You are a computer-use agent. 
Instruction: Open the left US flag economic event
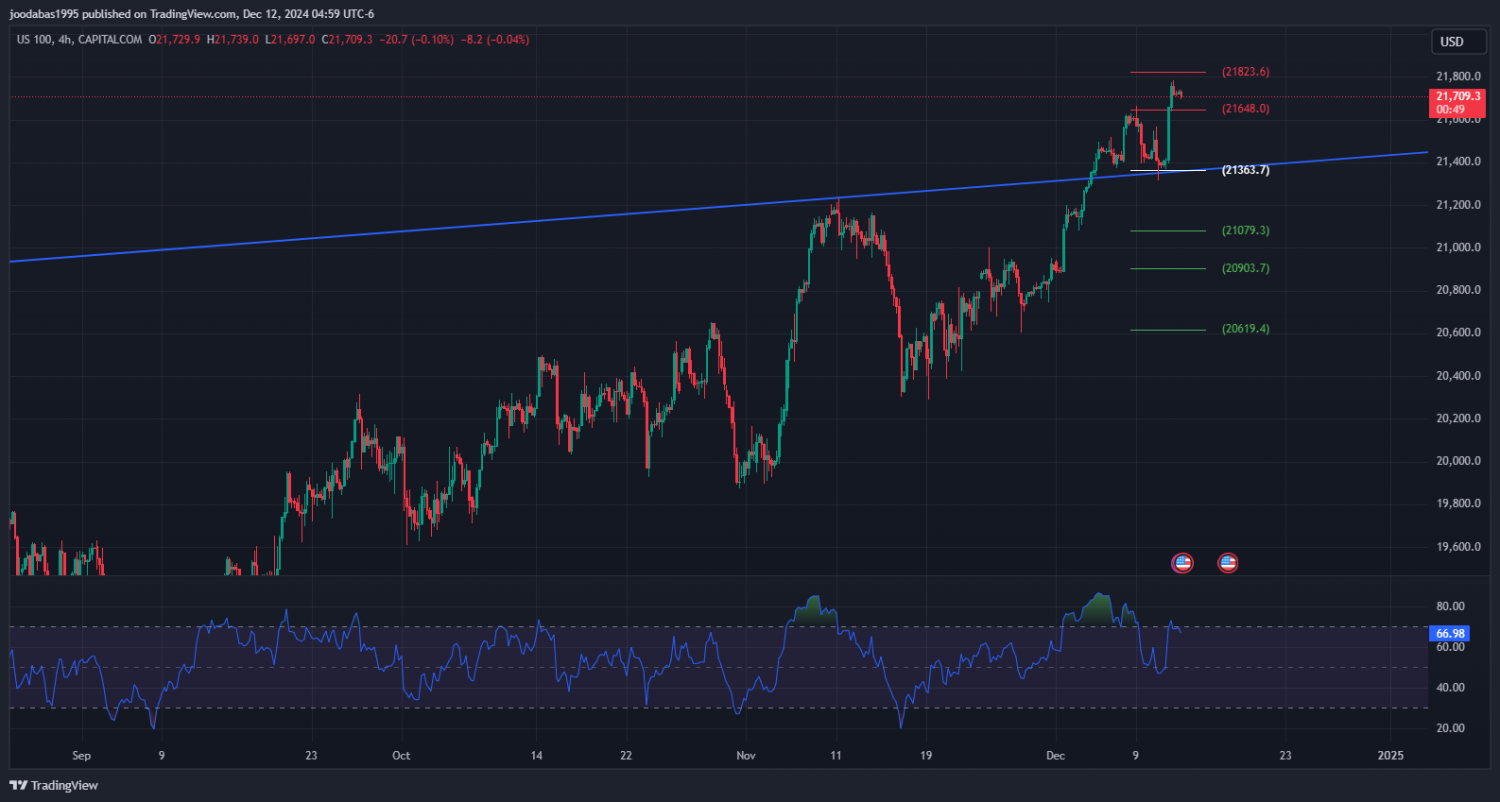point(1182,563)
